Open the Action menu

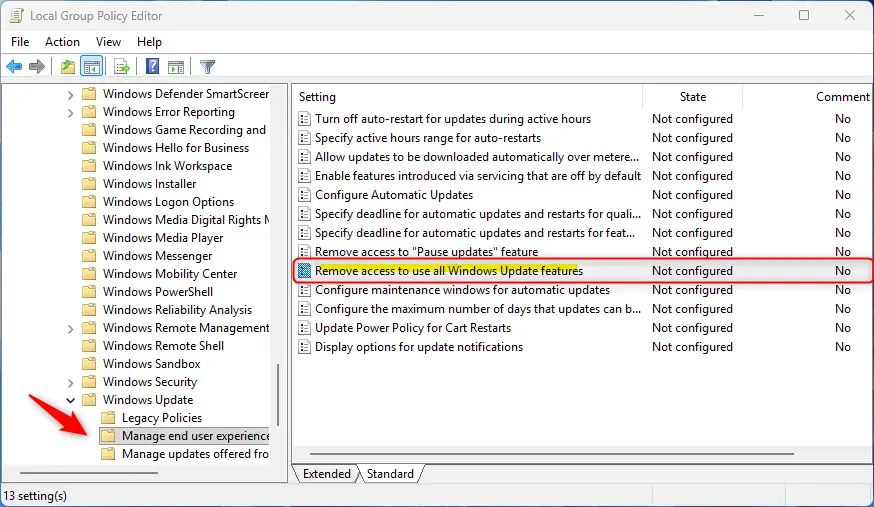pyautogui.click(x=62, y=42)
